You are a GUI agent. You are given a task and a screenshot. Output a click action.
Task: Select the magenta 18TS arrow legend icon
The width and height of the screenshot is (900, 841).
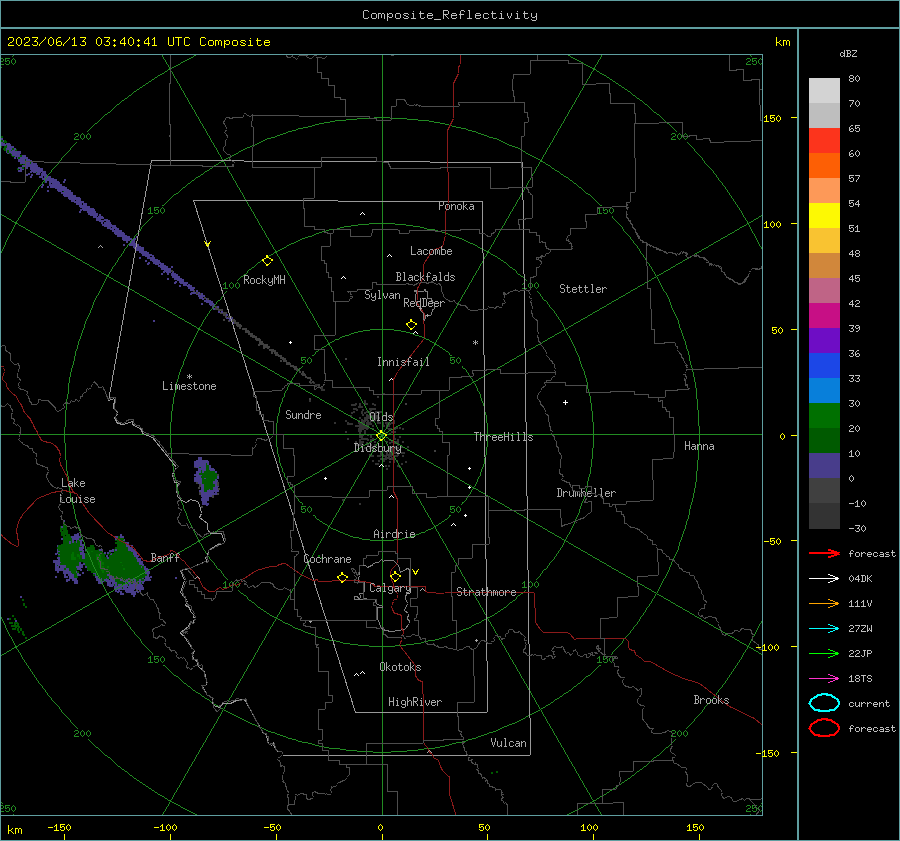pyautogui.click(x=824, y=679)
